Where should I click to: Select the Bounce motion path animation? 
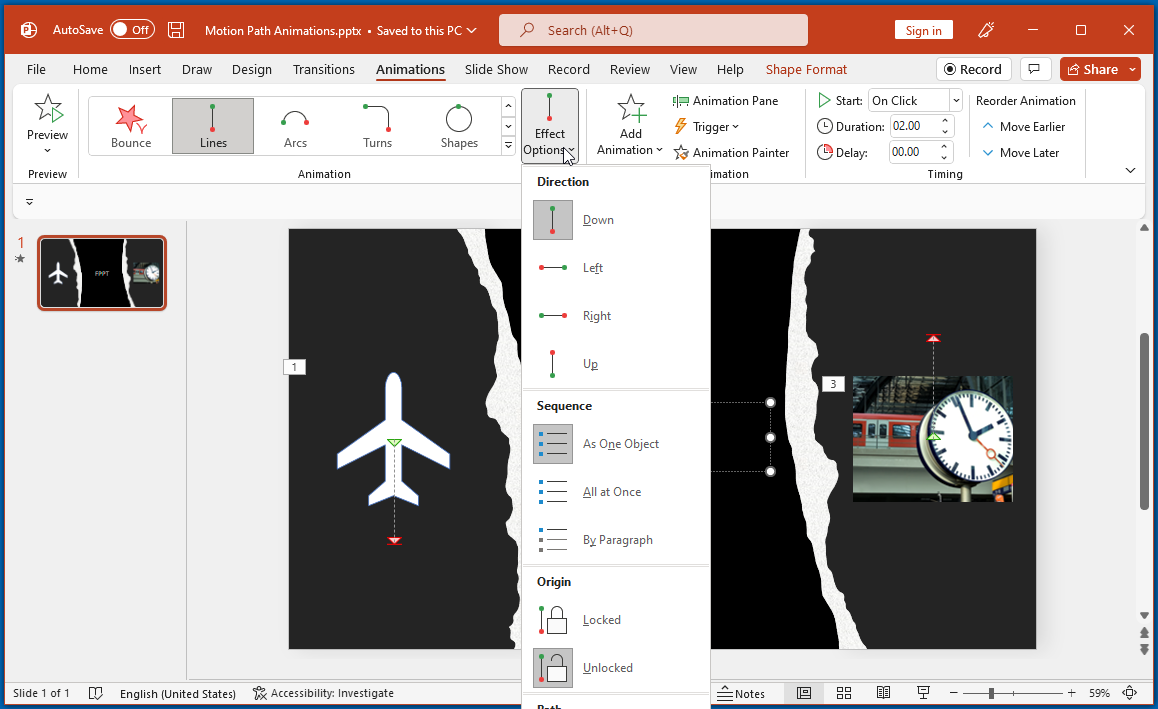coord(131,126)
